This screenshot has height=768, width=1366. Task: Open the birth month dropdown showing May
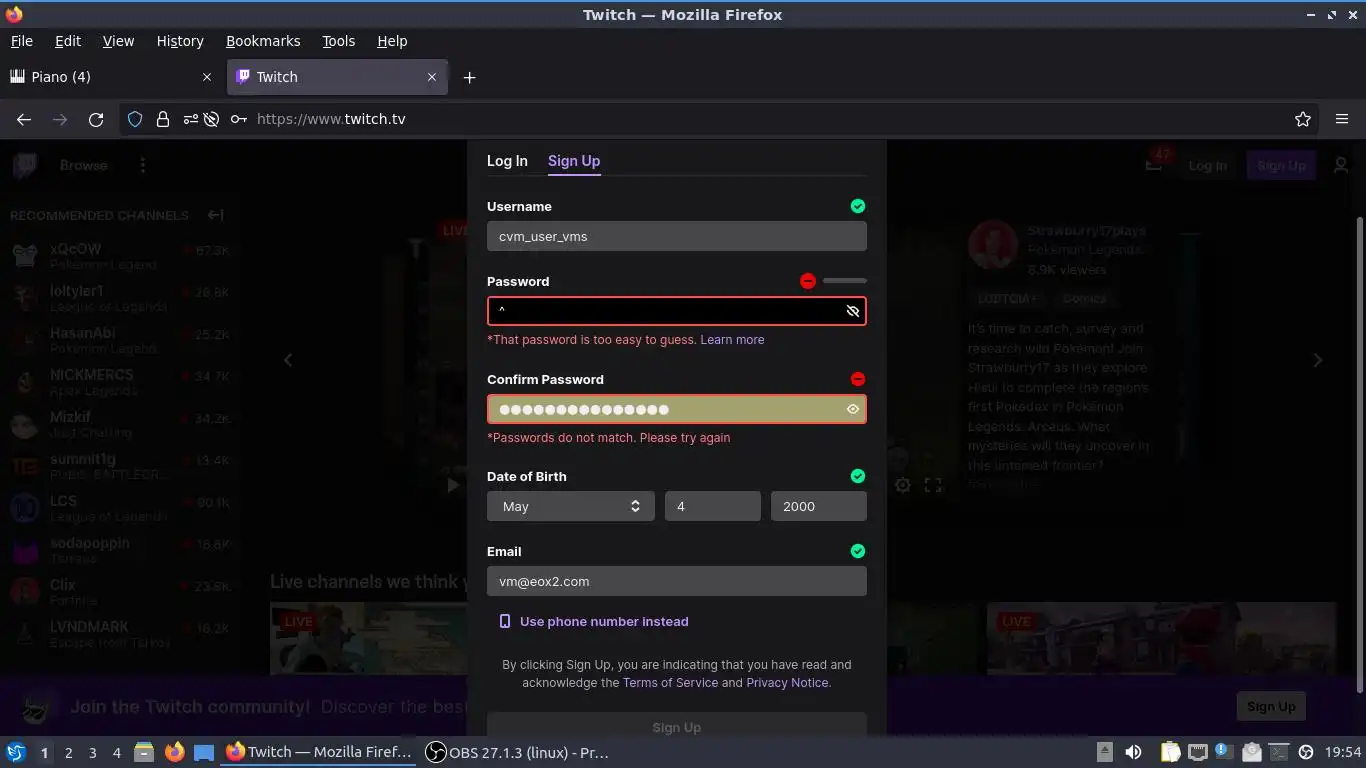(x=571, y=506)
